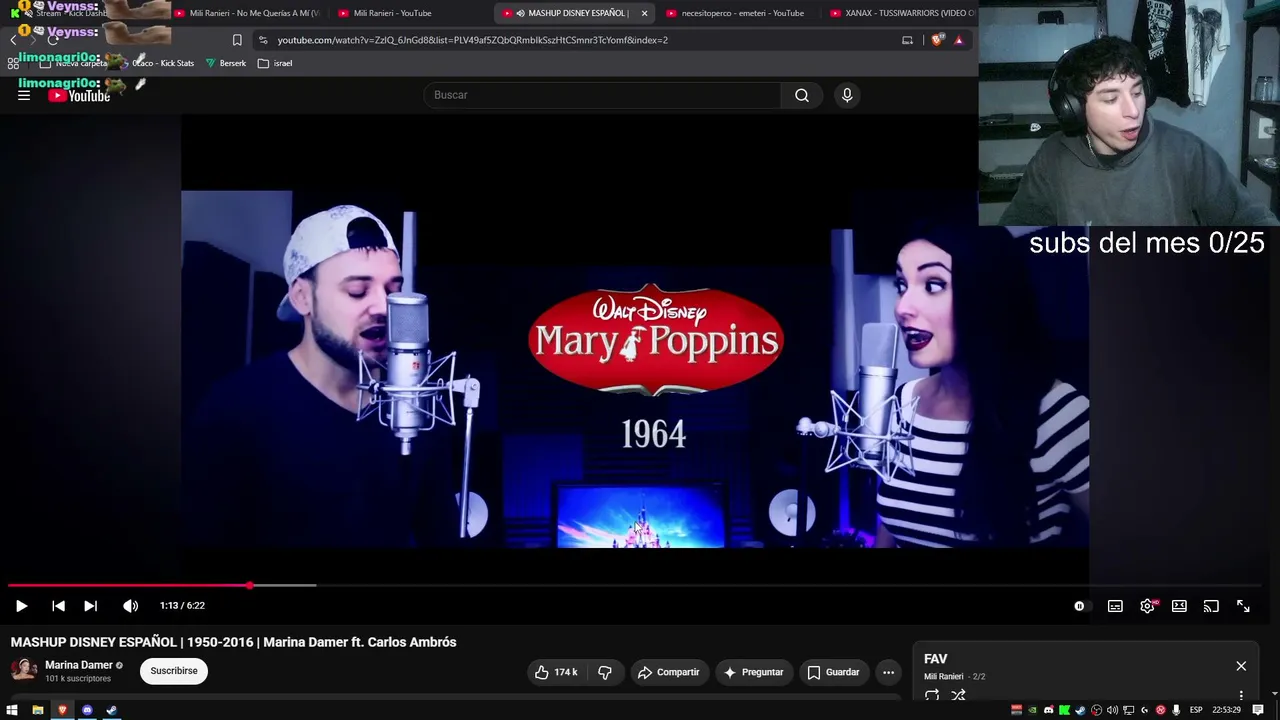Screen dimensions: 1280x720
Task: Toggle subtitles in the video player
Action: click(1115, 606)
